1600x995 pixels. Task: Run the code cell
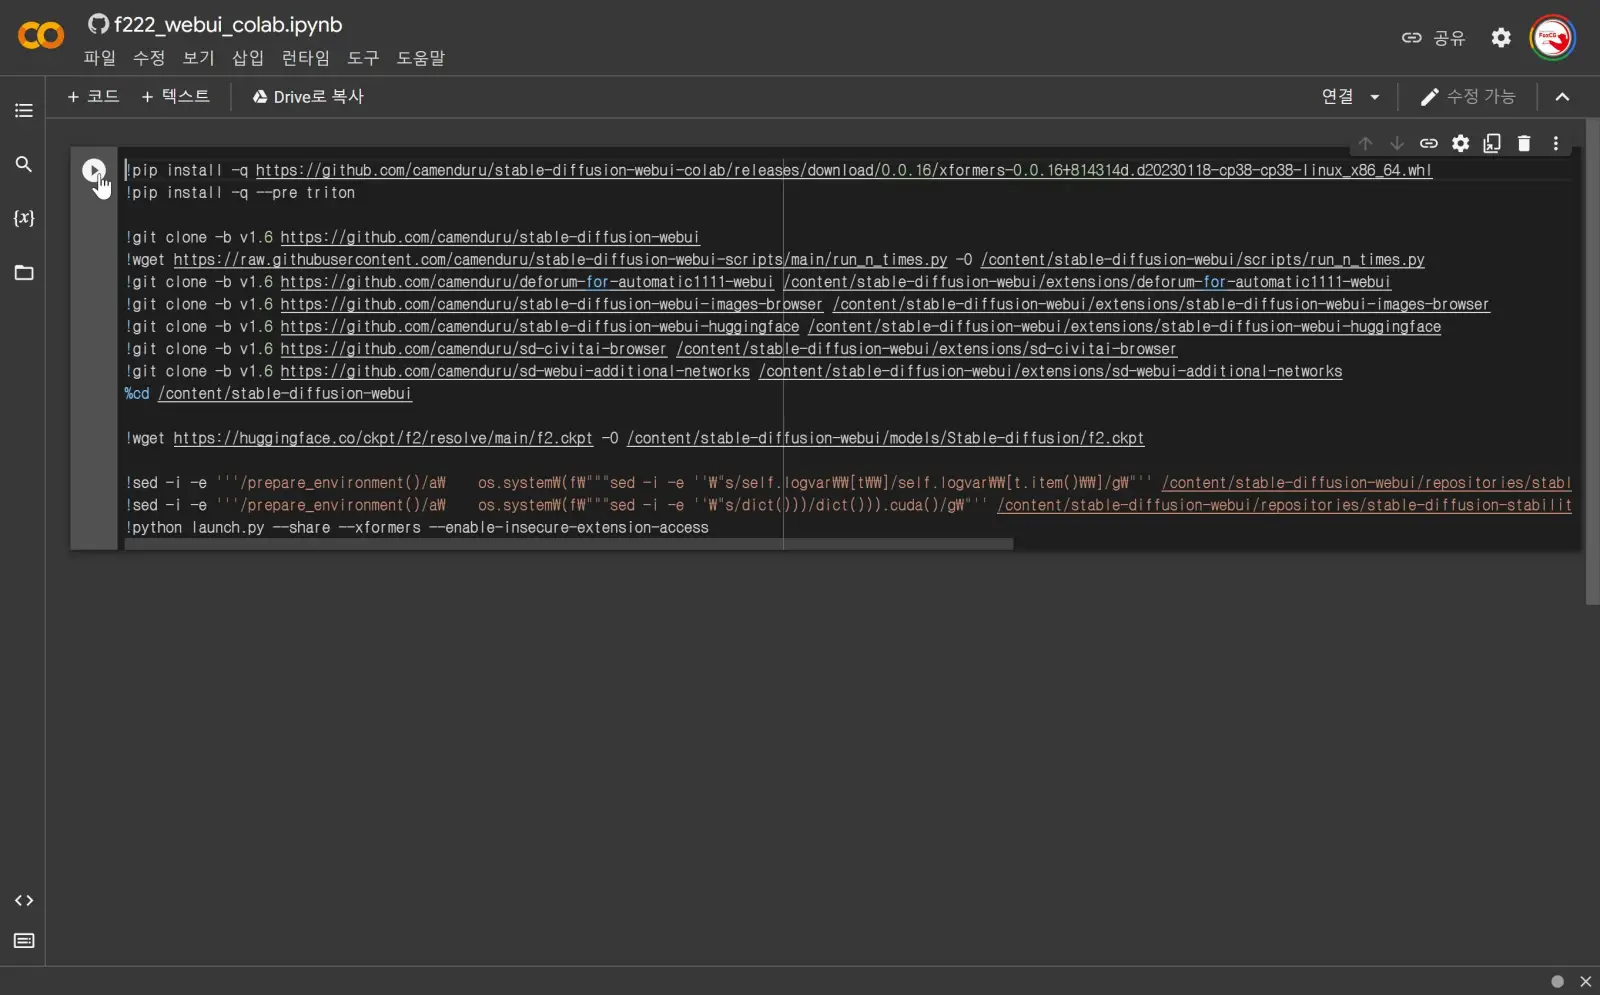[x=94, y=170]
